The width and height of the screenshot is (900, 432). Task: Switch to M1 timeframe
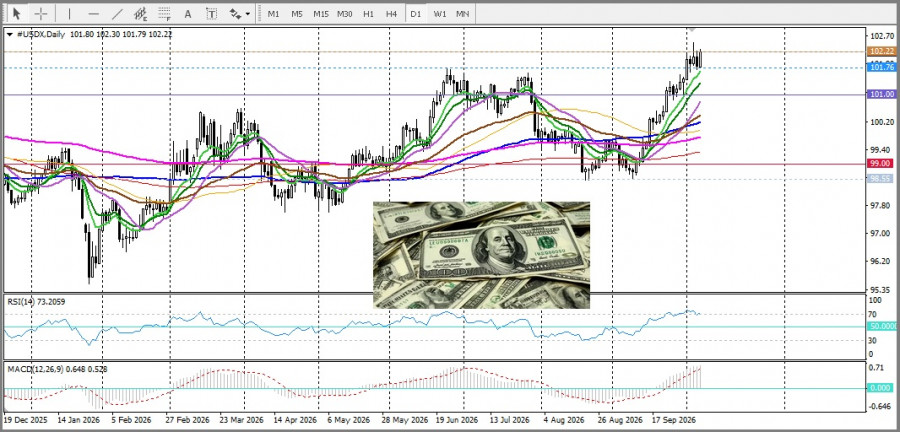click(274, 14)
